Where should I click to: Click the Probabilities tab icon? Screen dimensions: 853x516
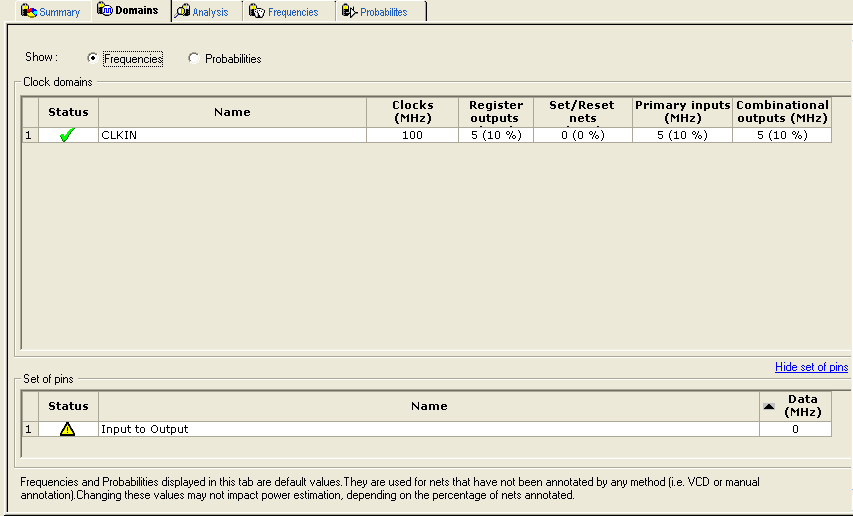click(x=349, y=12)
